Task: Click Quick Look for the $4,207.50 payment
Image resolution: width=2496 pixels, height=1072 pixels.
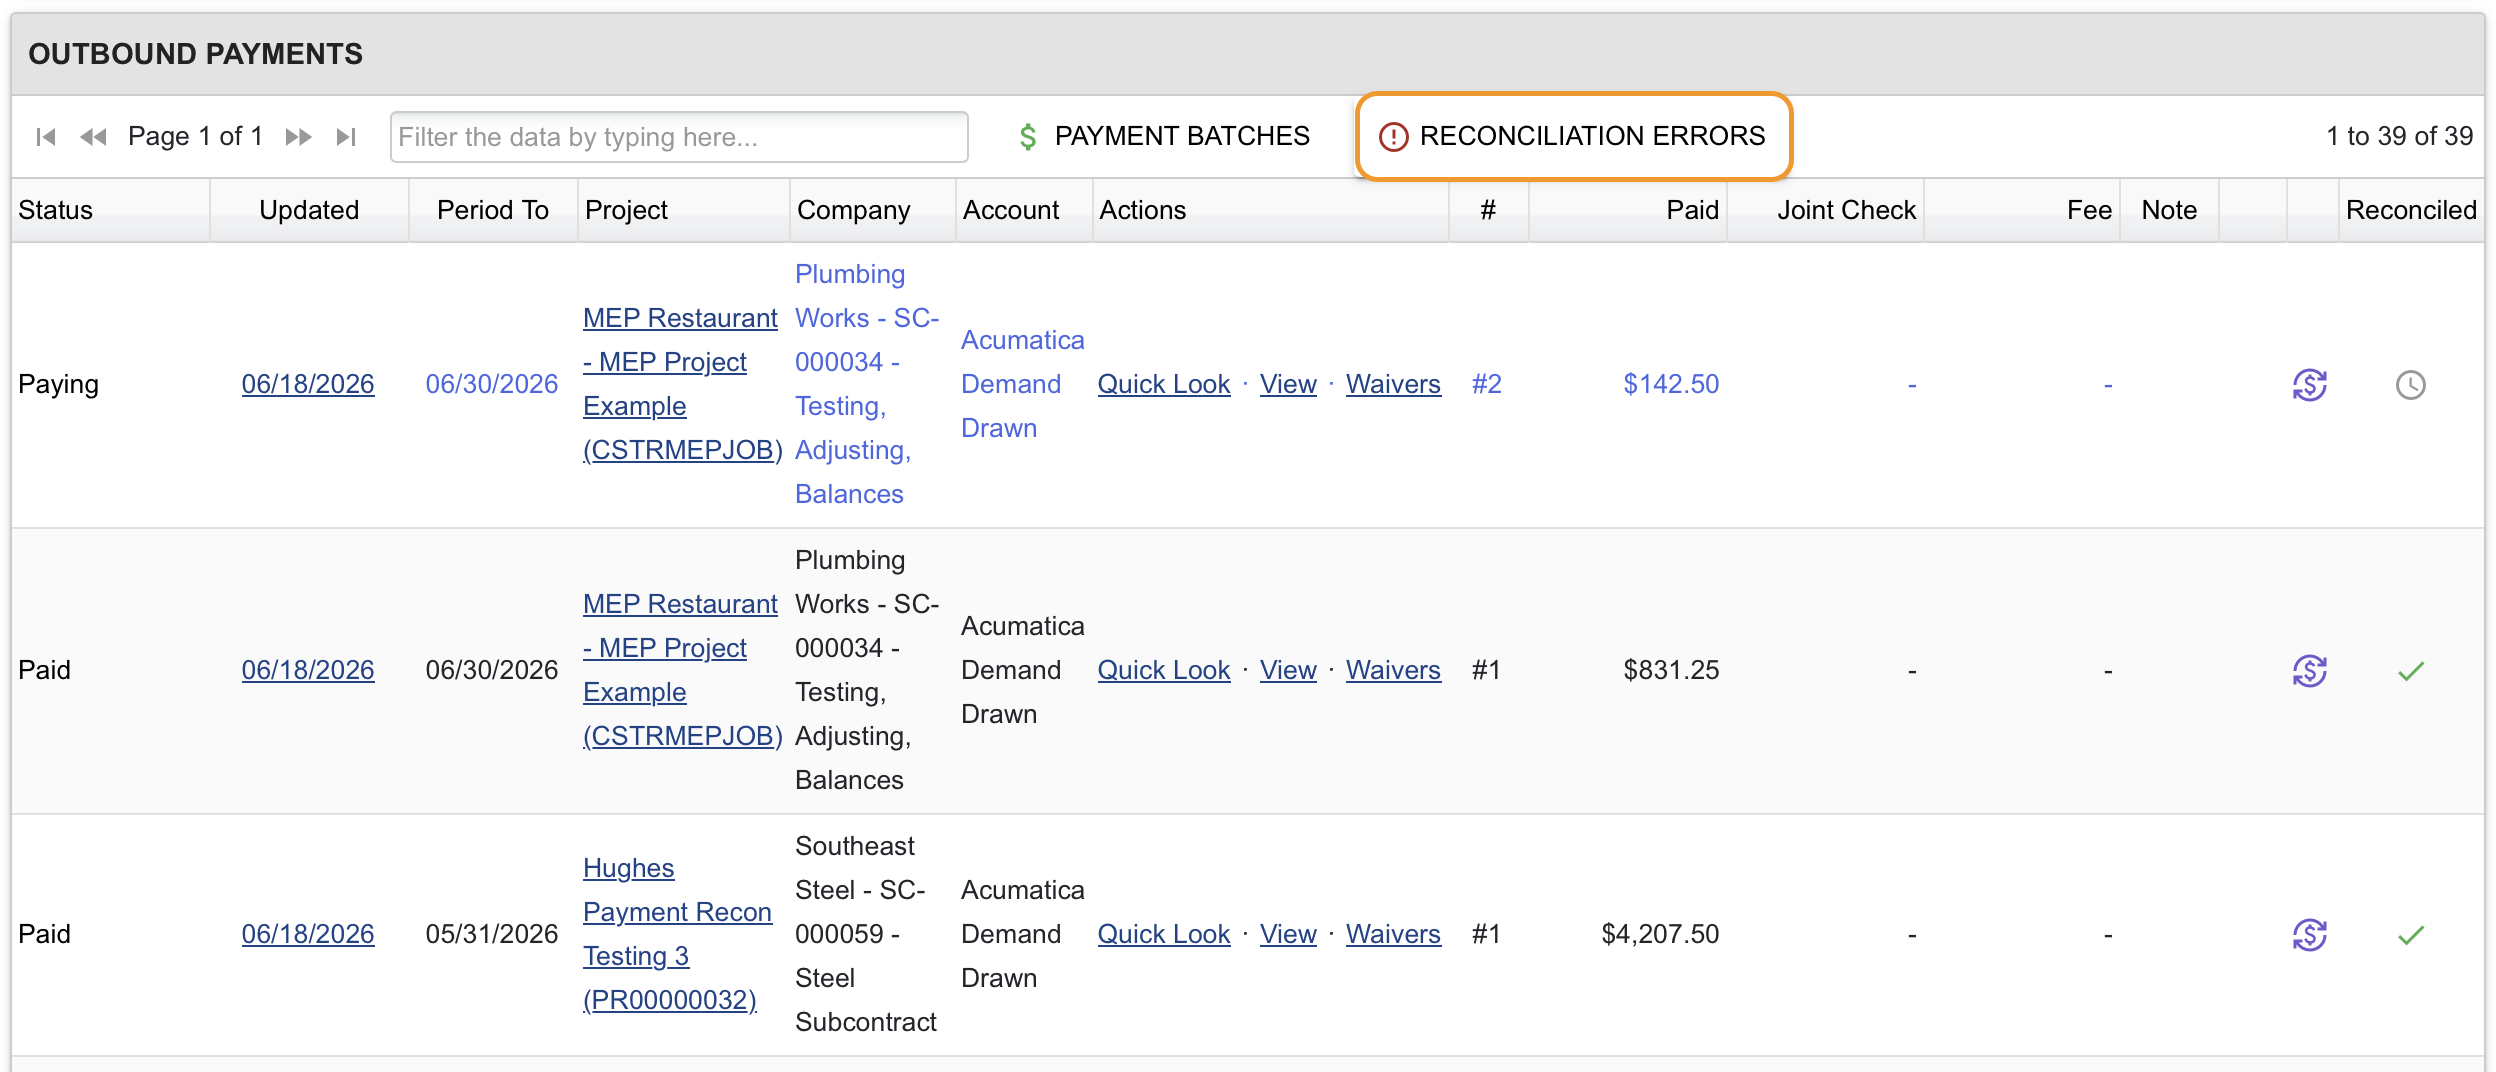Action: [x=1164, y=934]
